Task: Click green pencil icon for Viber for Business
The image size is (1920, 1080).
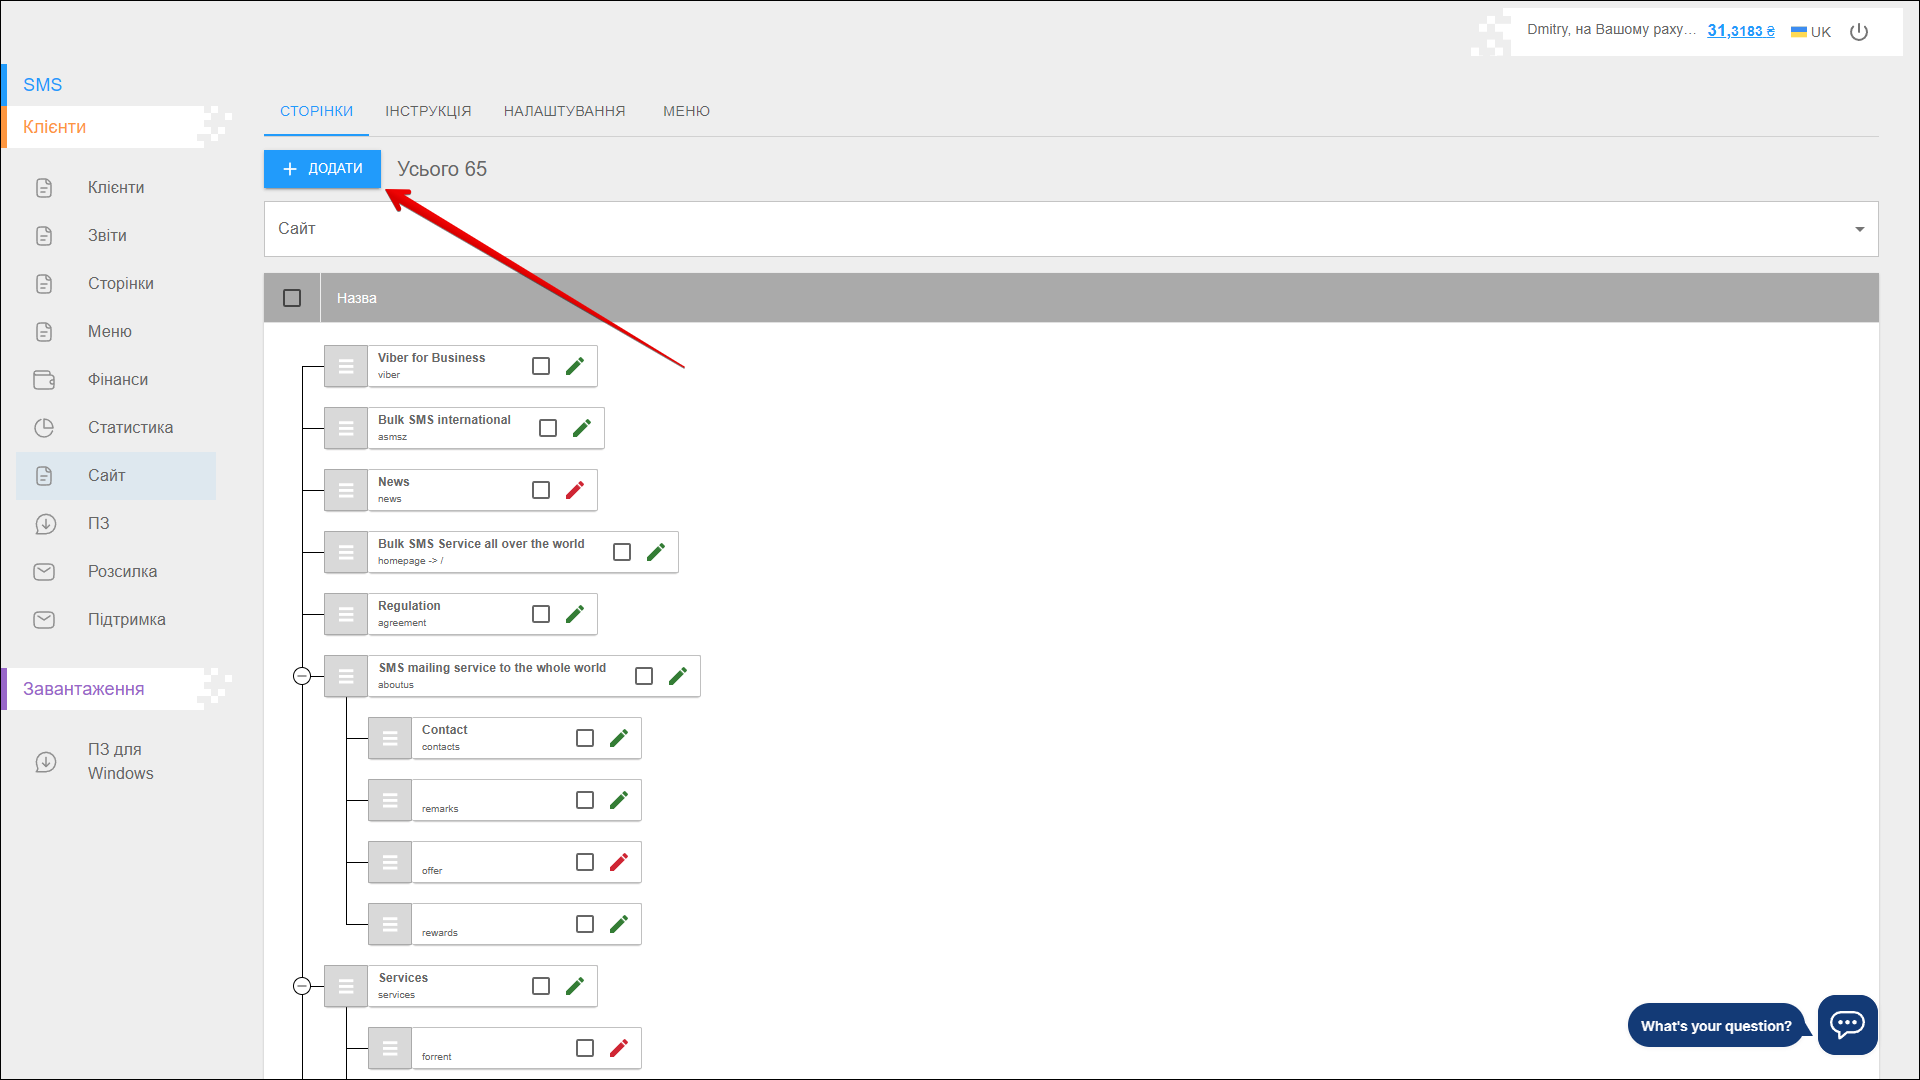Action: point(575,366)
